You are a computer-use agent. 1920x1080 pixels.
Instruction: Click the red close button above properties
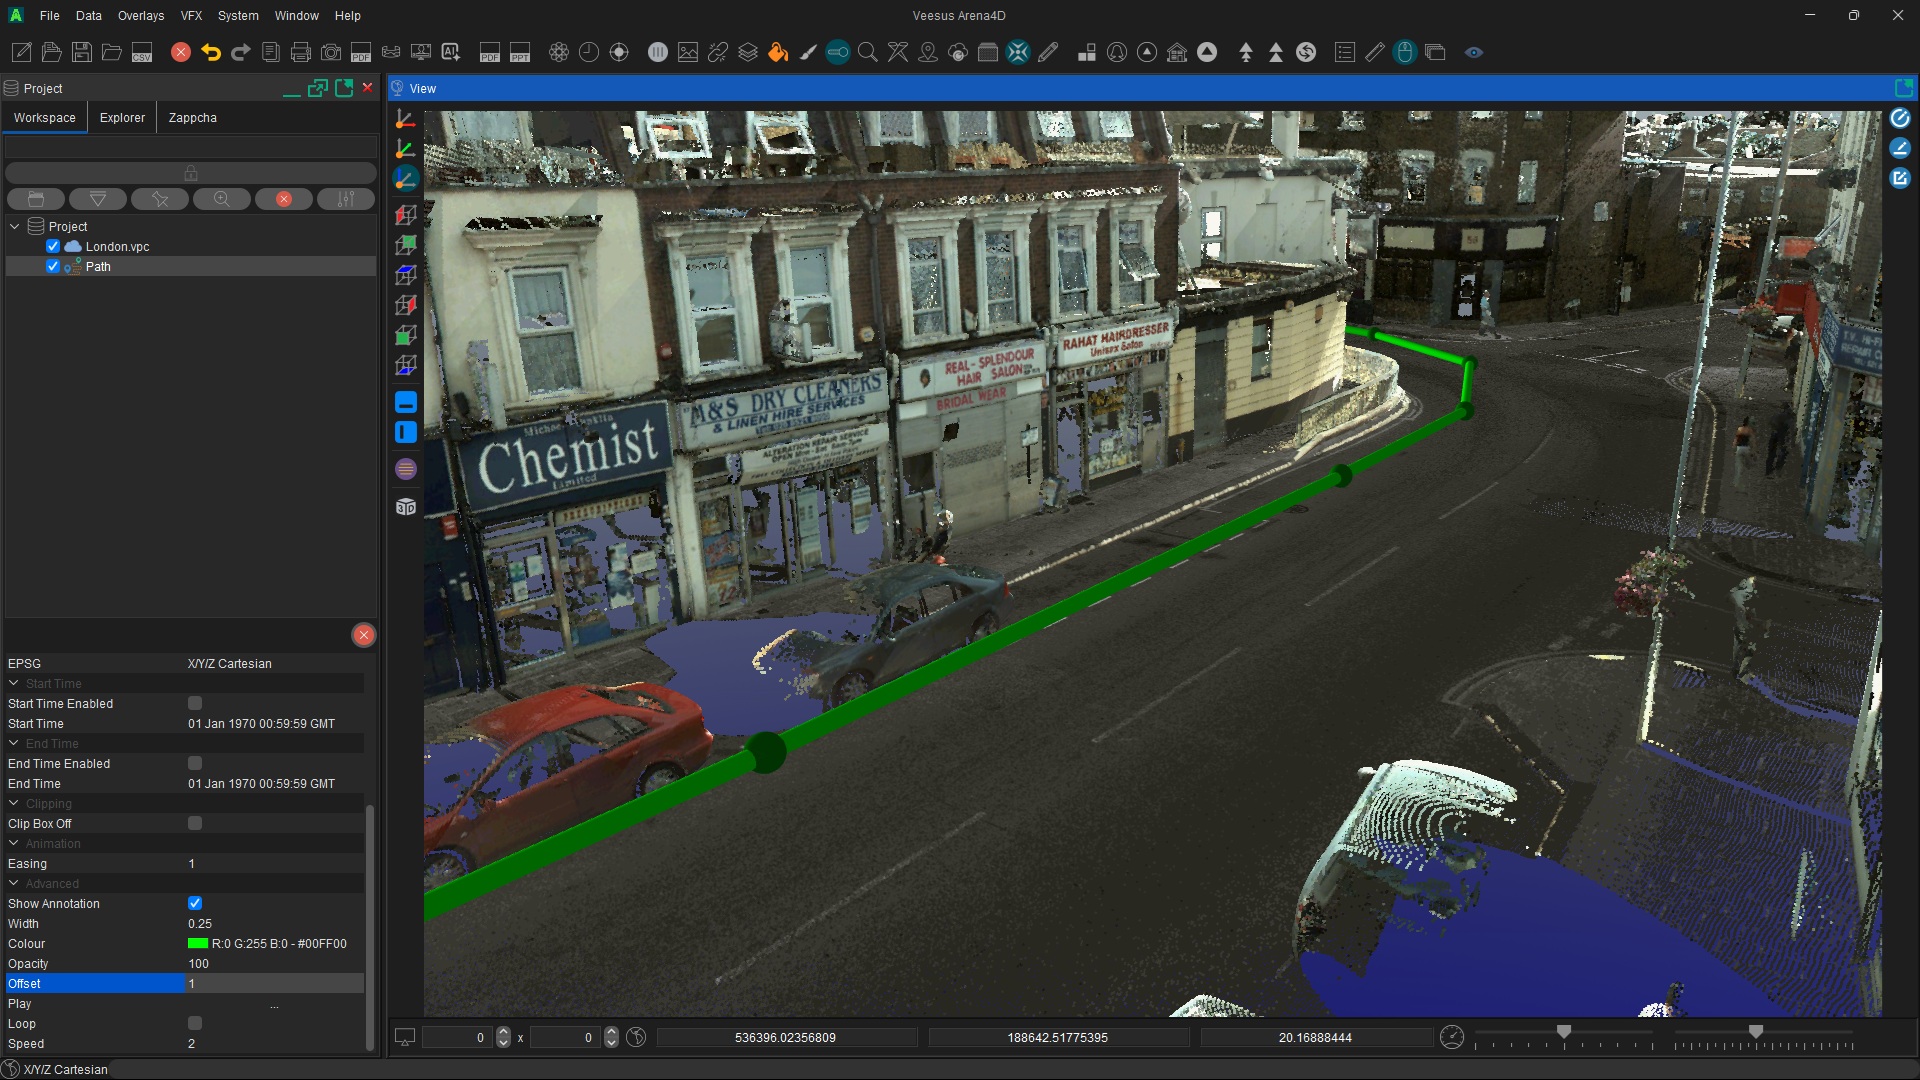pyautogui.click(x=364, y=635)
